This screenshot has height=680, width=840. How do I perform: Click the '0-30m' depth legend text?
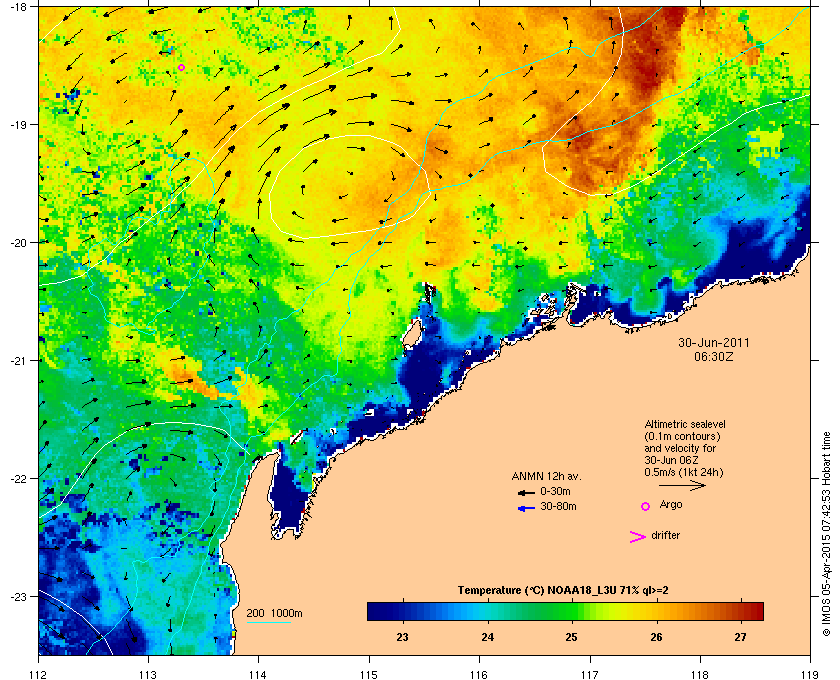point(555,491)
